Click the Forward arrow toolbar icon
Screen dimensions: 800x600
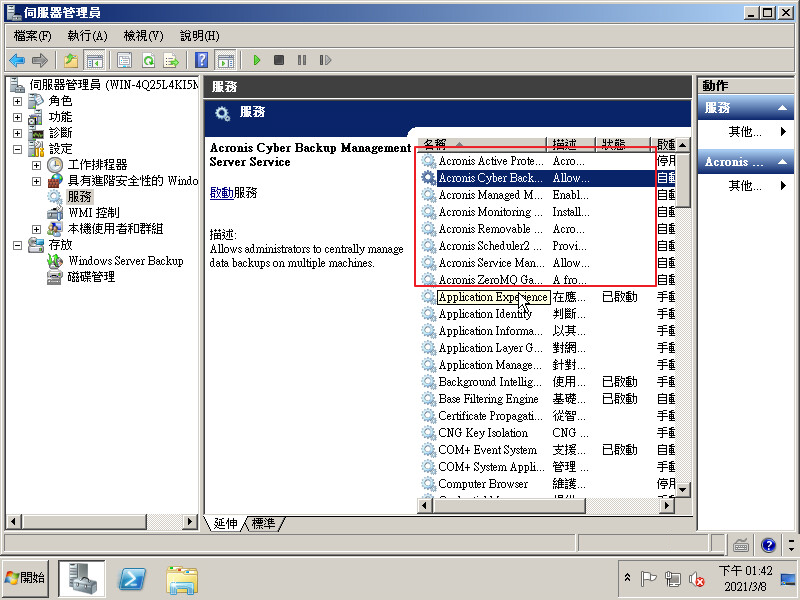point(40,60)
